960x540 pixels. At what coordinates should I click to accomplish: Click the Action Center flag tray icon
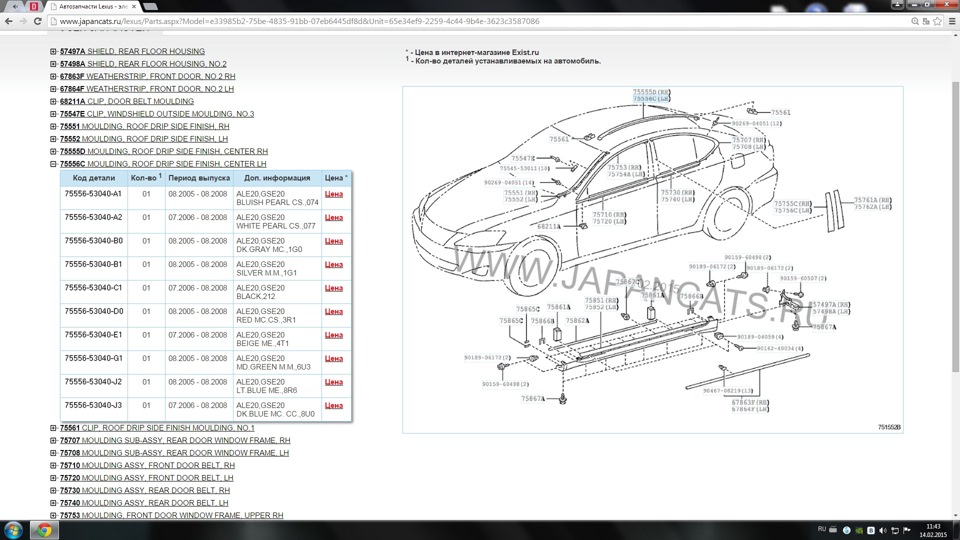coord(907,530)
